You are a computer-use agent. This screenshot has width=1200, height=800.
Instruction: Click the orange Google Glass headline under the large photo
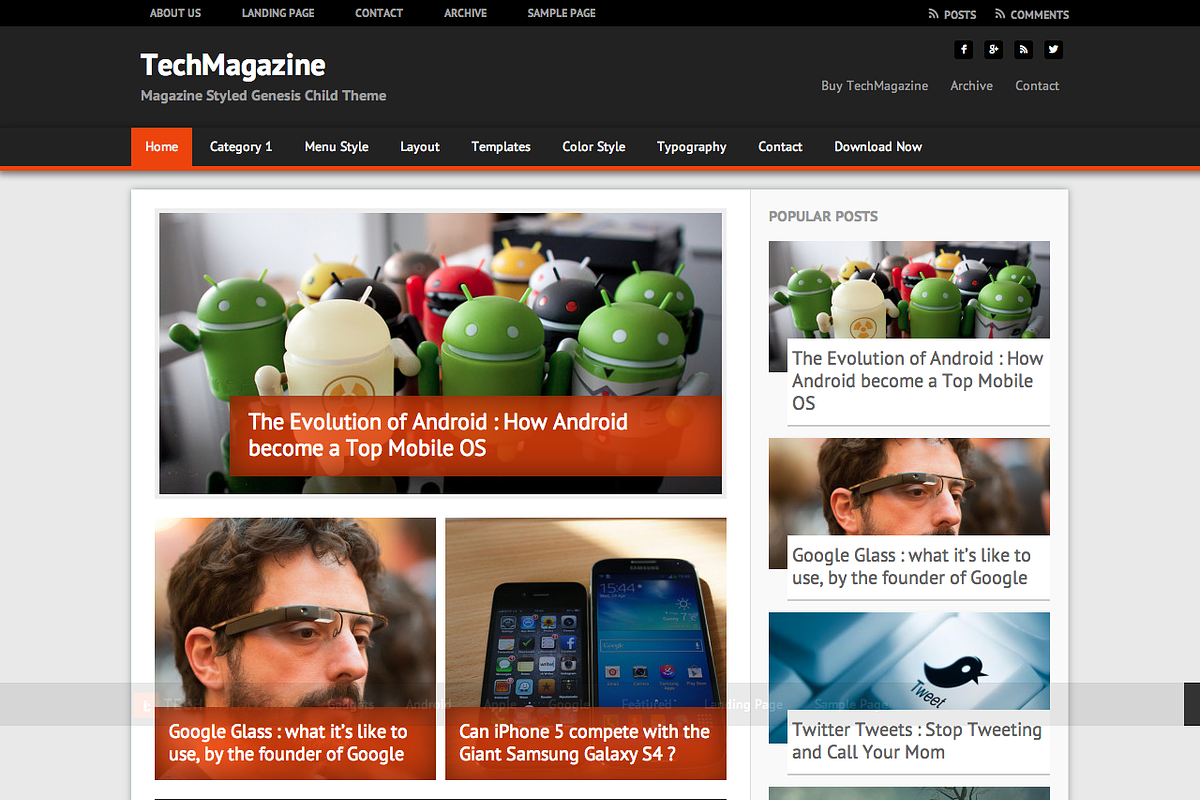(x=288, y=743)
